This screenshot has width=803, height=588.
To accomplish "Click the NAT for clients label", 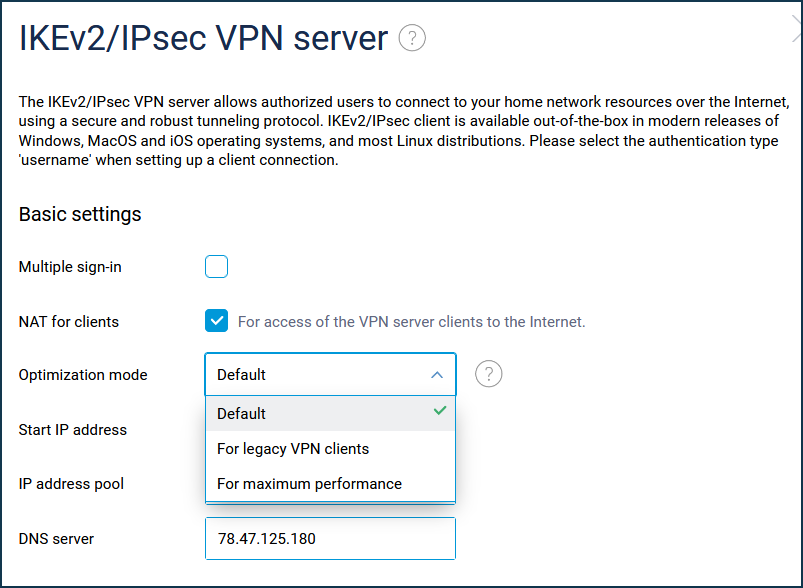I will 69,322.
